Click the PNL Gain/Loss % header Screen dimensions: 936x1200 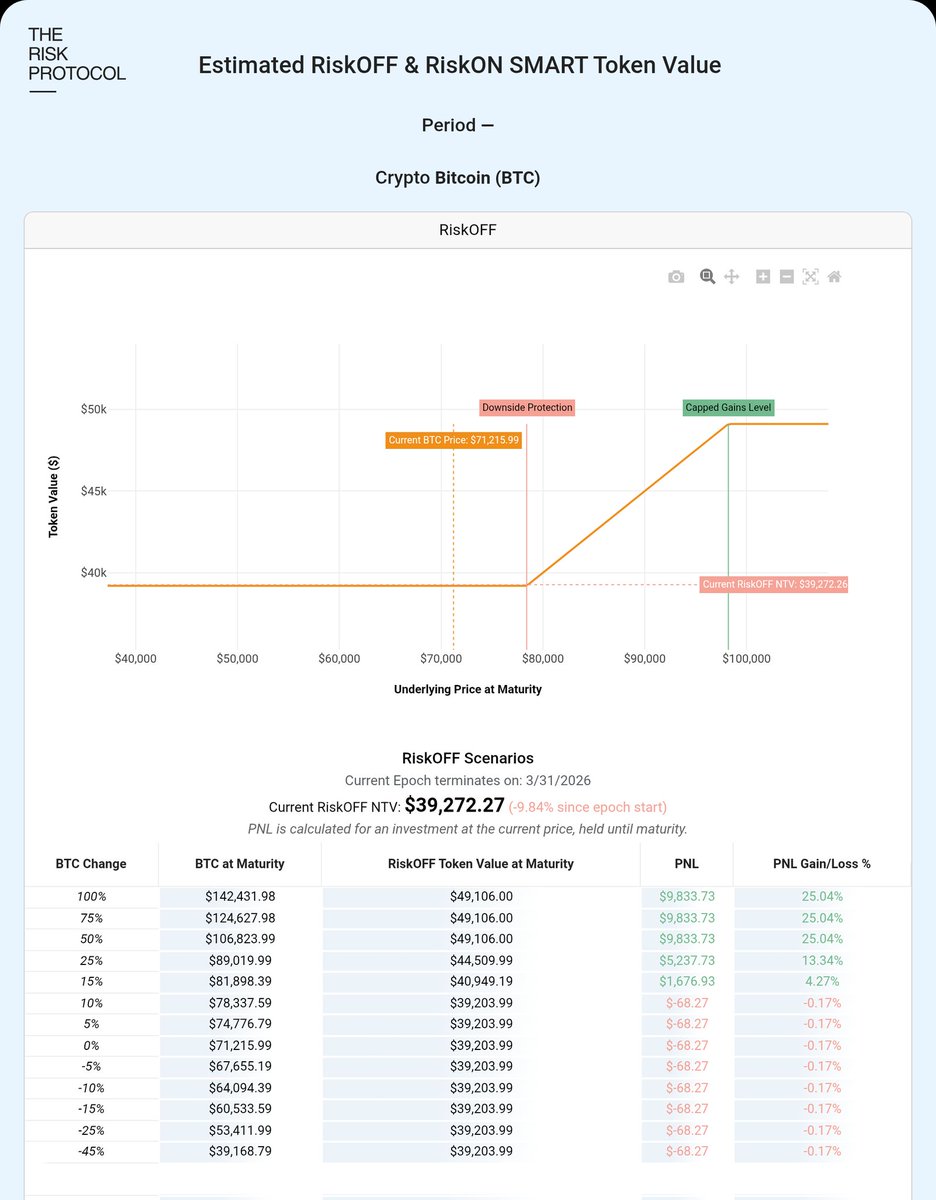click(822, 863)
